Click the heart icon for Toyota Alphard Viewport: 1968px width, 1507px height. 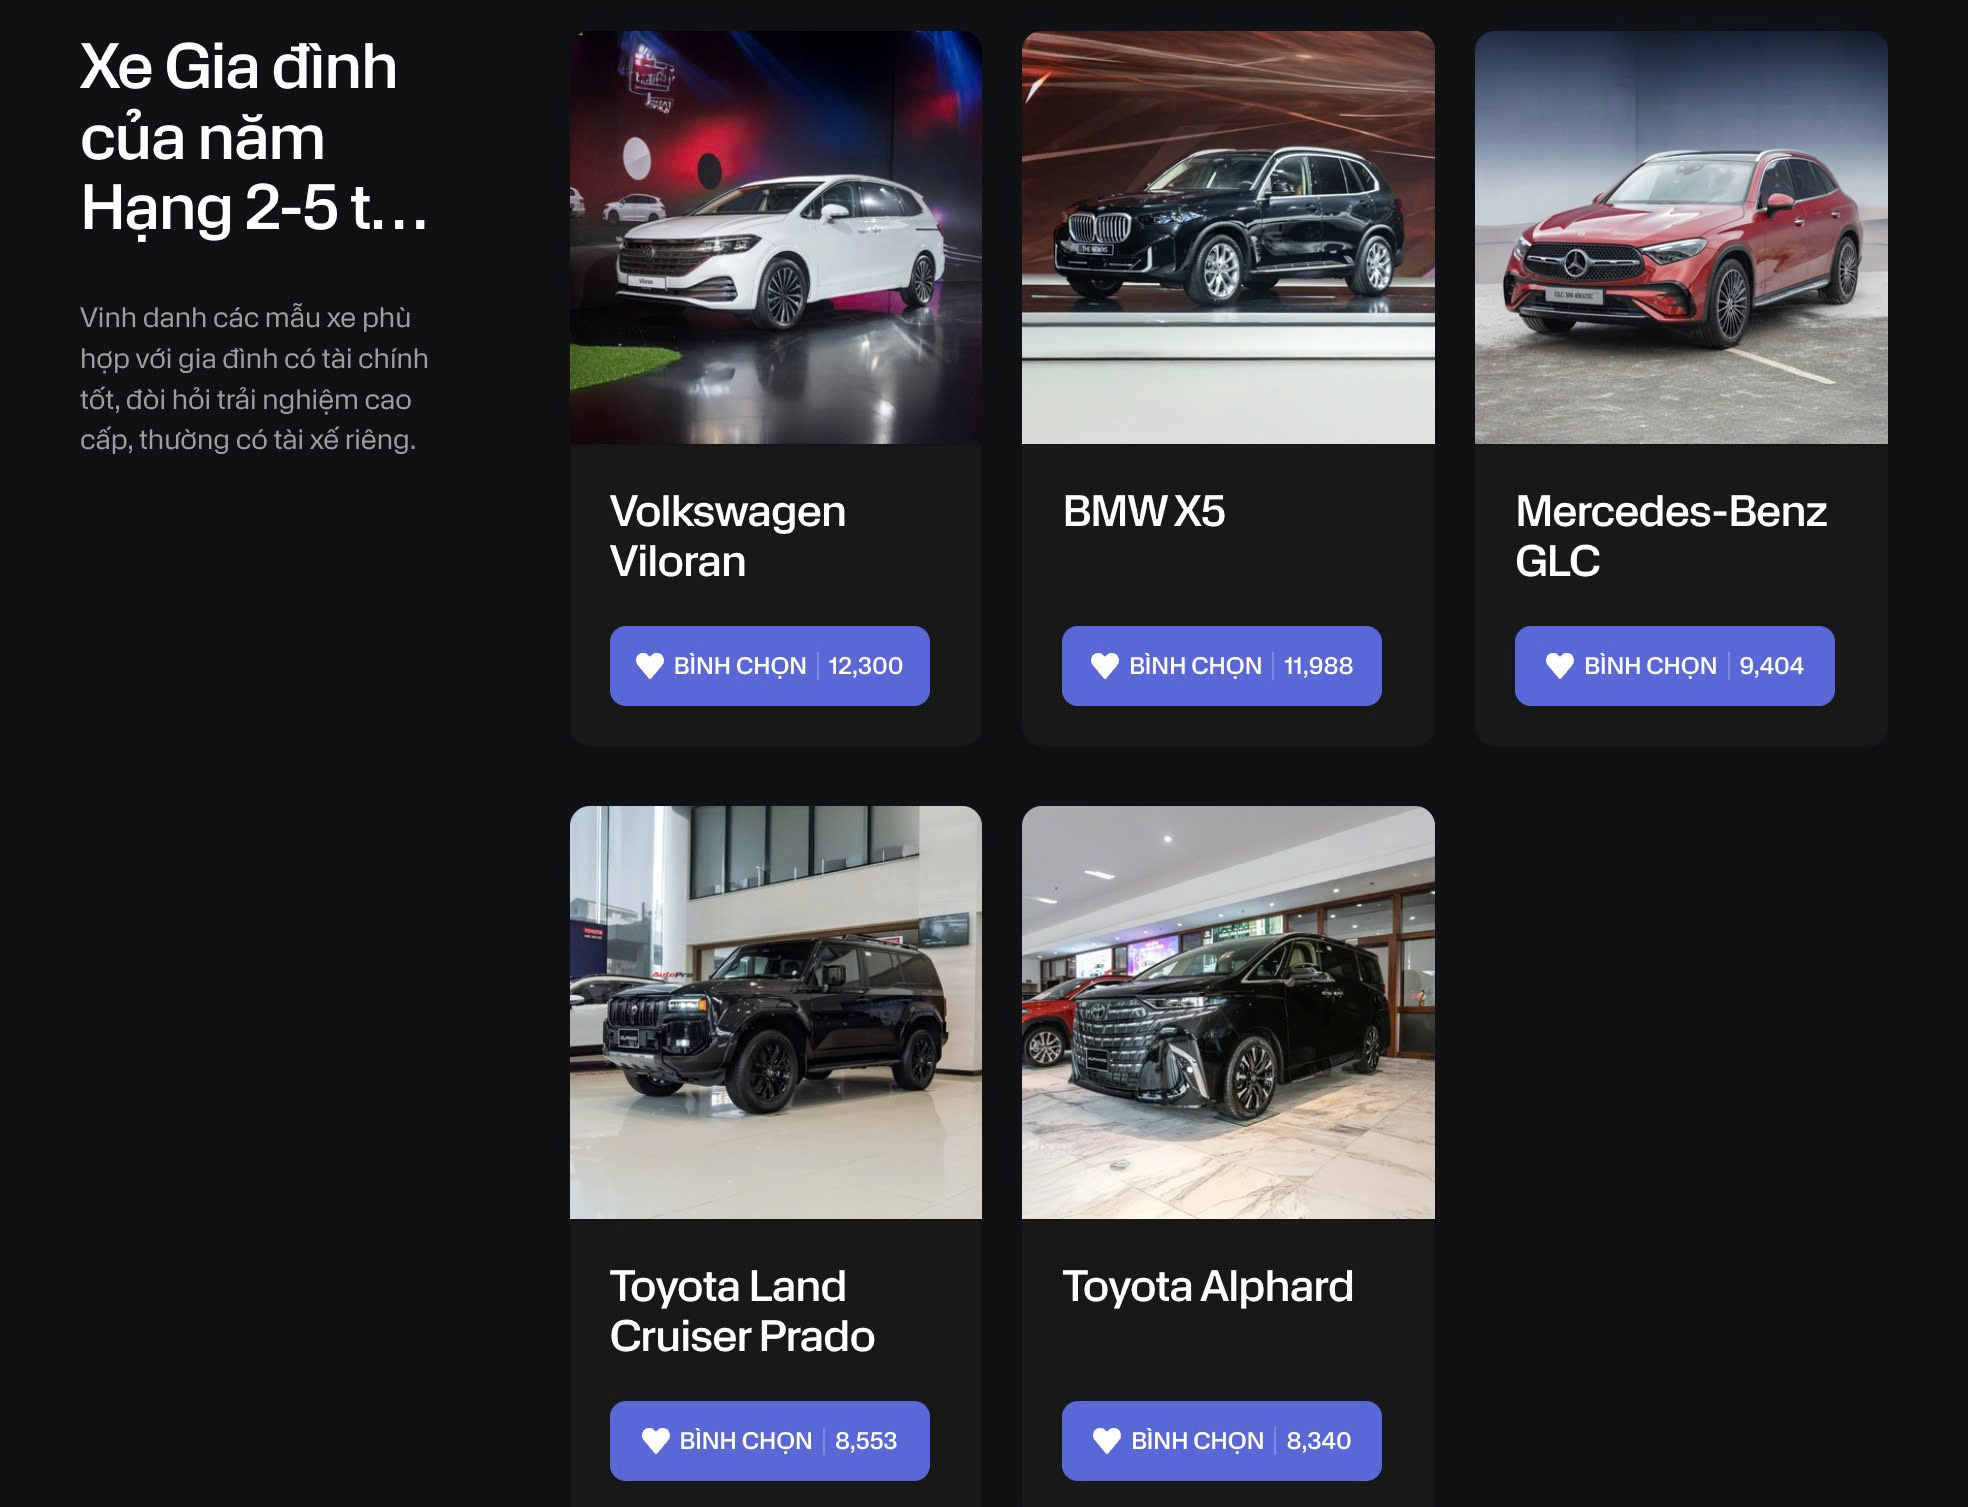click(1107, 1441)
